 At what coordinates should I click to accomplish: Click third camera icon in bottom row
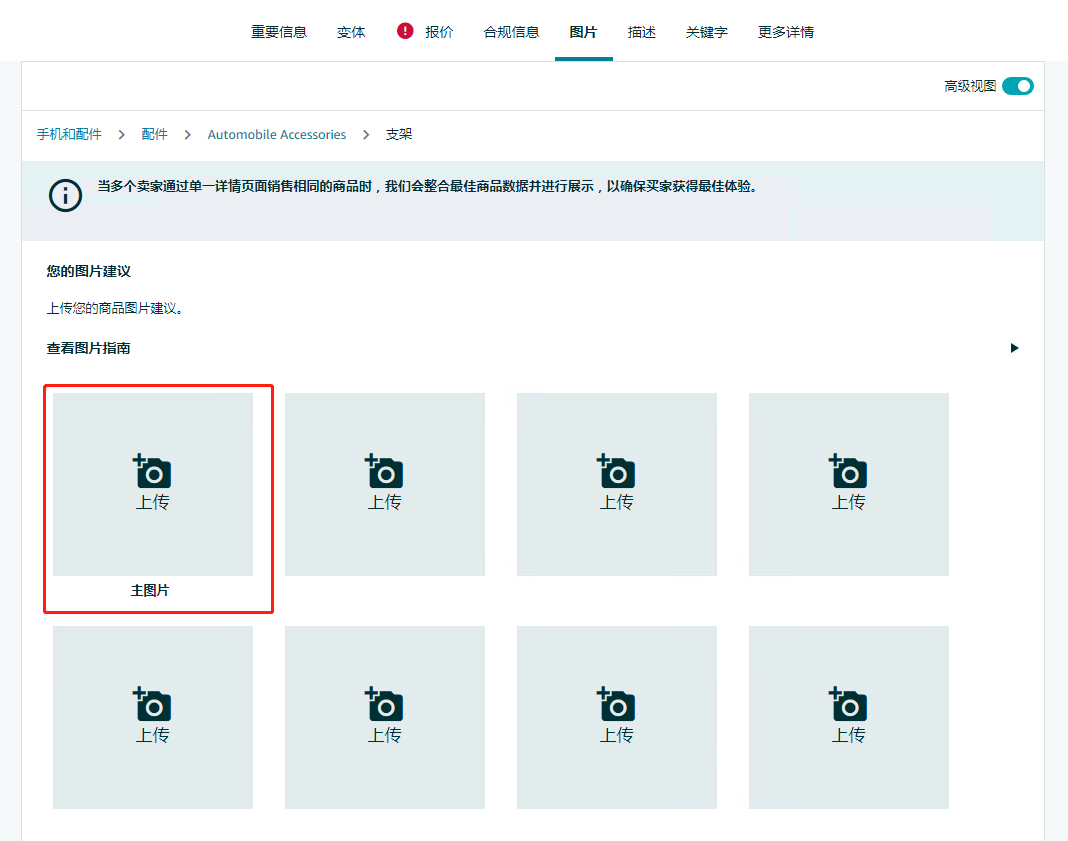(617, 705)
